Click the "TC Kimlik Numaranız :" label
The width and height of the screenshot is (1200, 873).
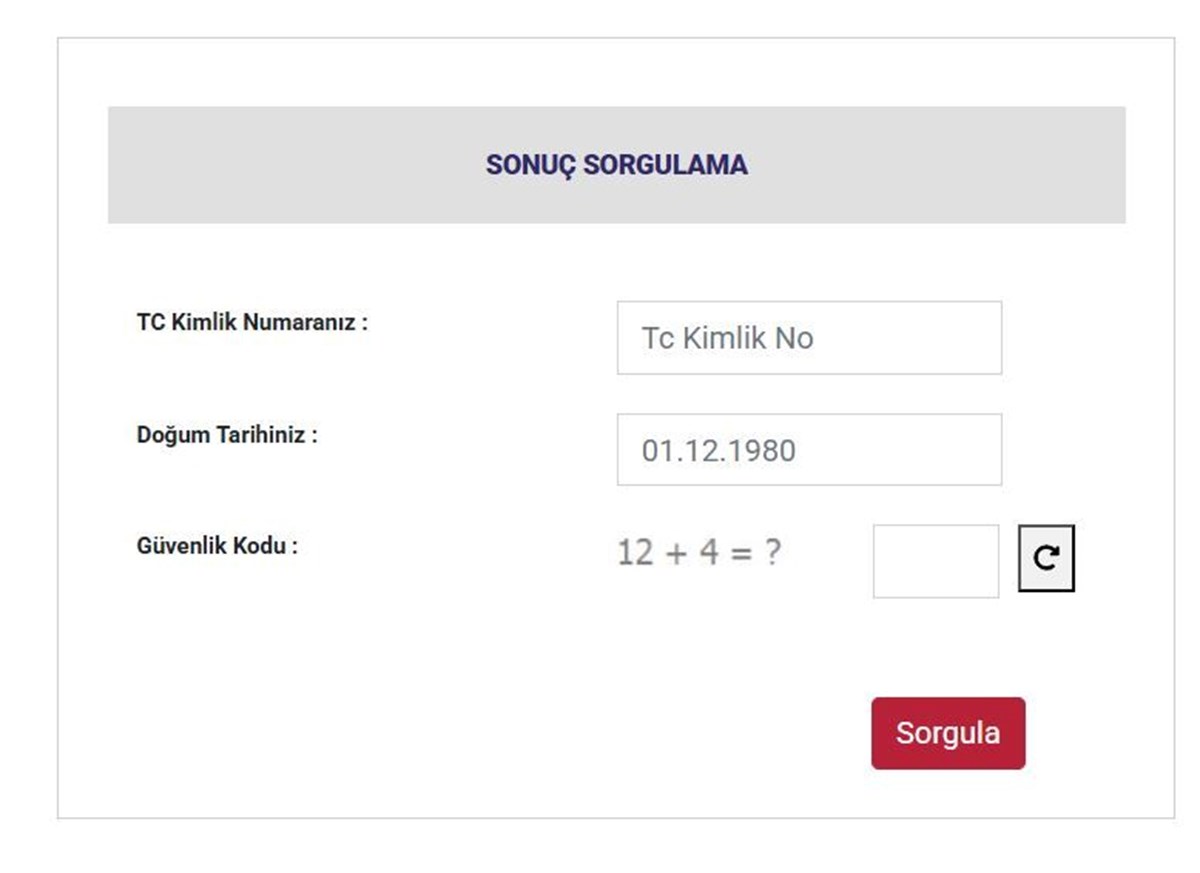pos(252,323)
